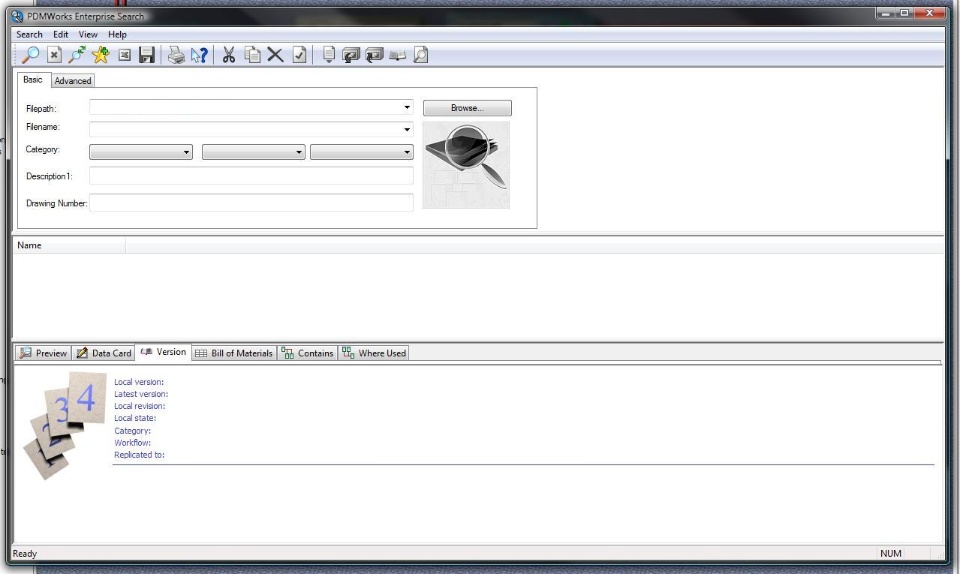
Task: Click the small boxed X toolbar icon
Action: coord(124,56)
